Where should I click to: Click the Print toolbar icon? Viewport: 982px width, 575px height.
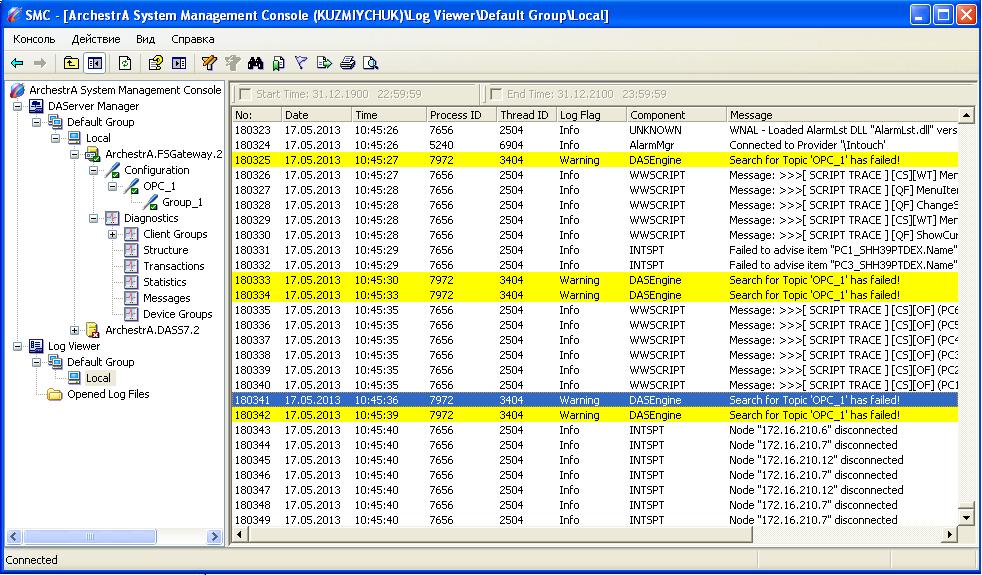pyautogui.click(x=347, y=63)
